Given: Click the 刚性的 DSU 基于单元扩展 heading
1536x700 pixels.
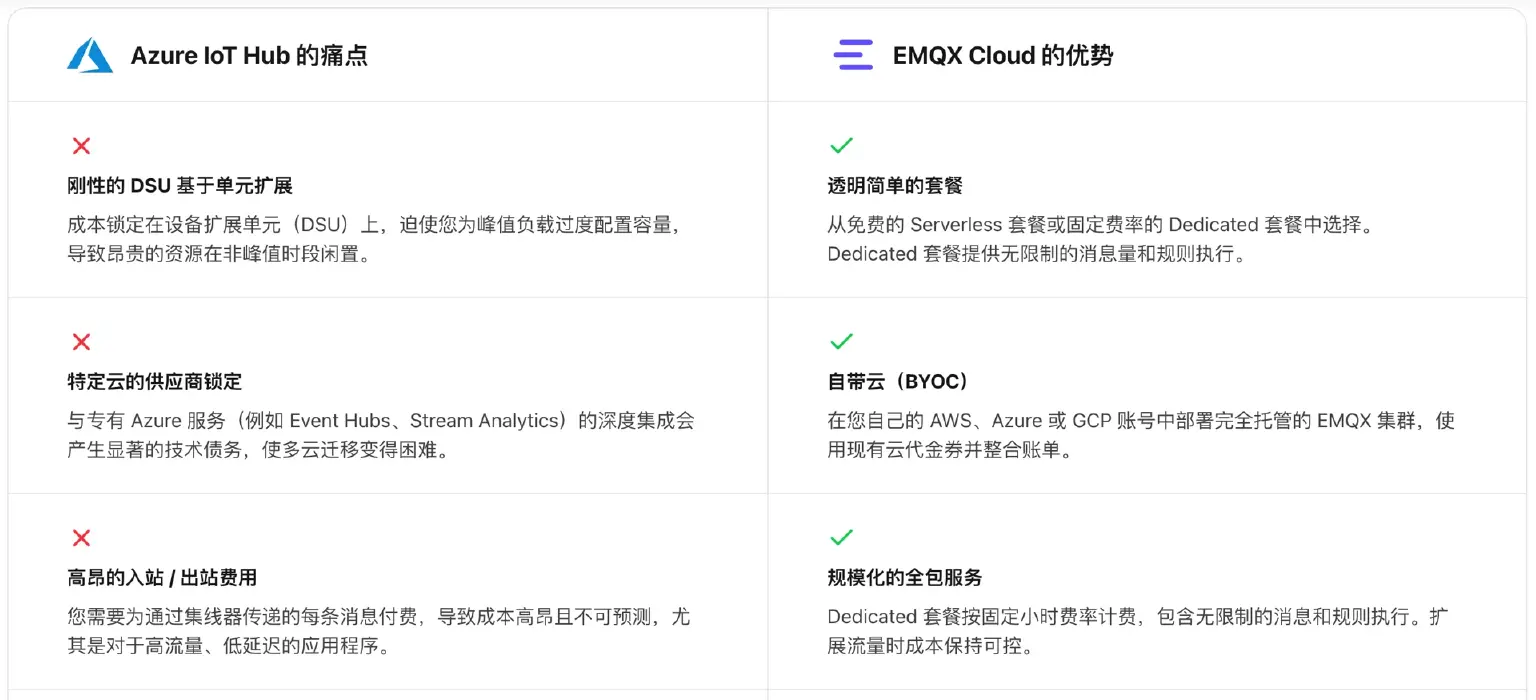Looking at the screenshot, I should click(x=180, y=186).
